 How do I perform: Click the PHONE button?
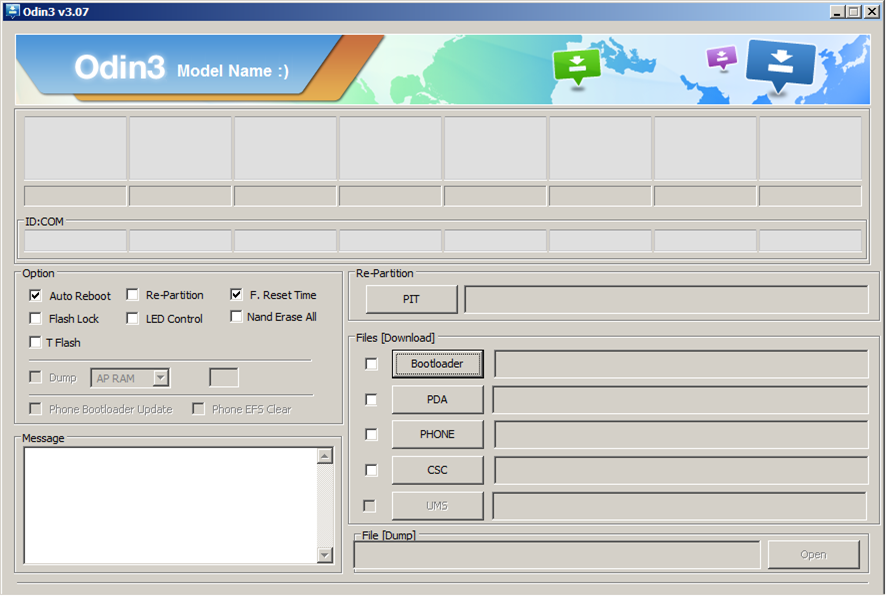point(437,434)
